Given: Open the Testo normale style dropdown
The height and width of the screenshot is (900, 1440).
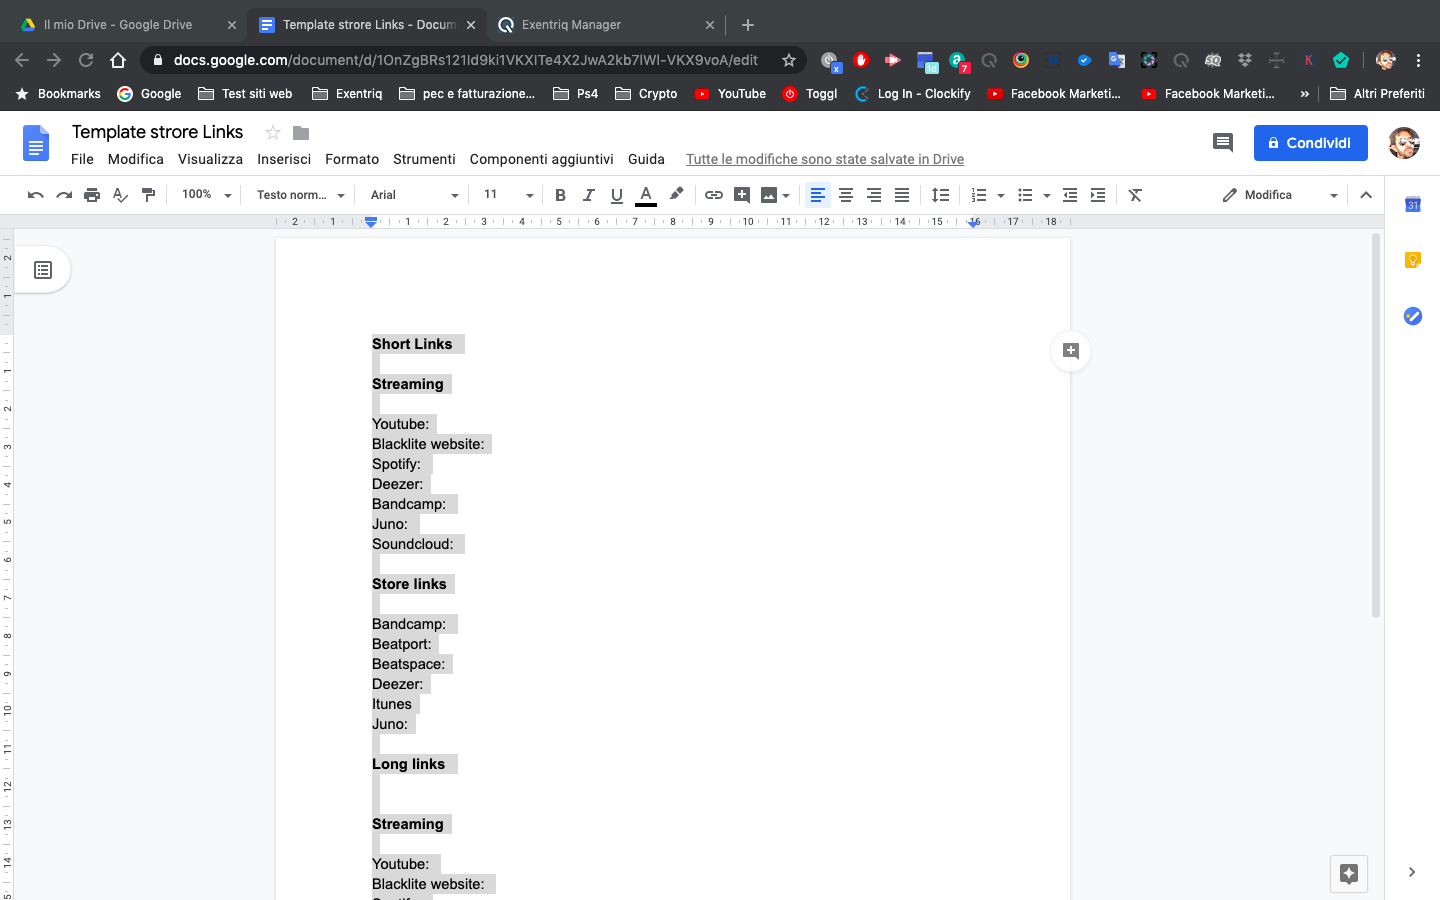Looking at the screenshot, I should pyautogui.click(x=300, y=195).
